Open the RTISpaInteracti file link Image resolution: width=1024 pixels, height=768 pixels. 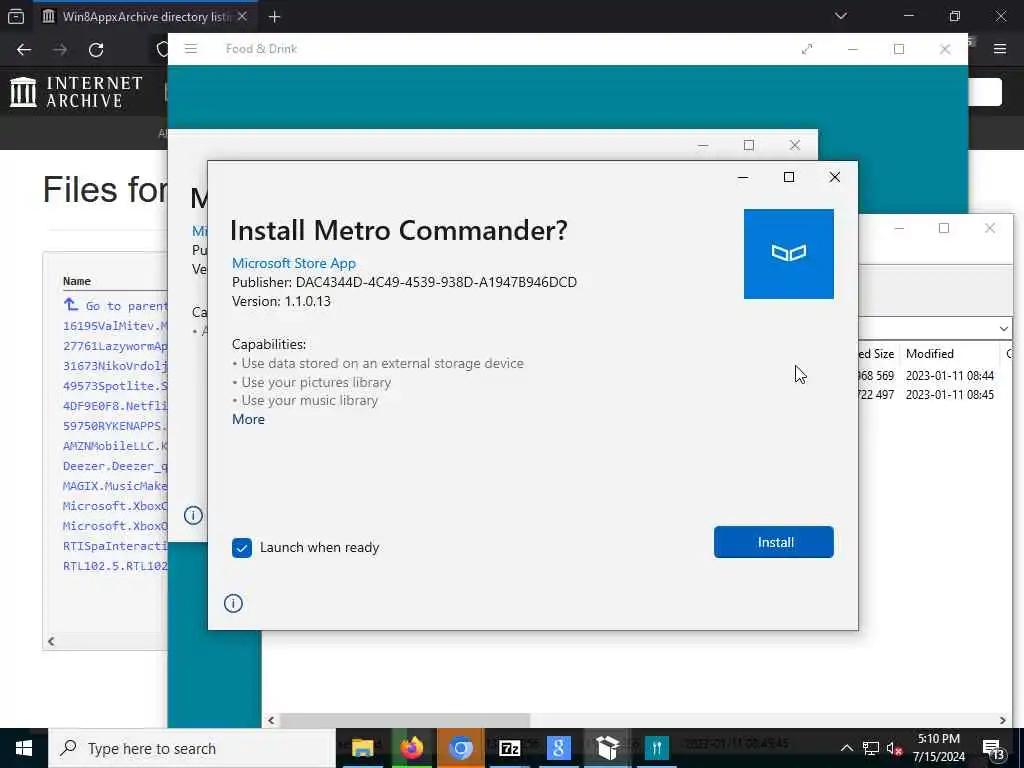click(x=115, y=546)
